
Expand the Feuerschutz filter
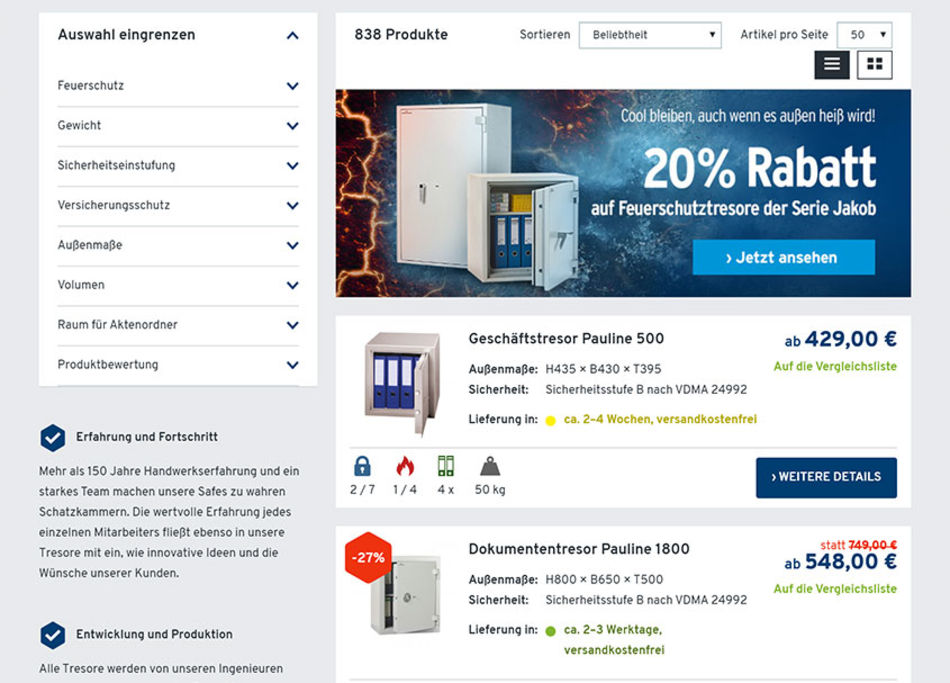coord(292,86)
